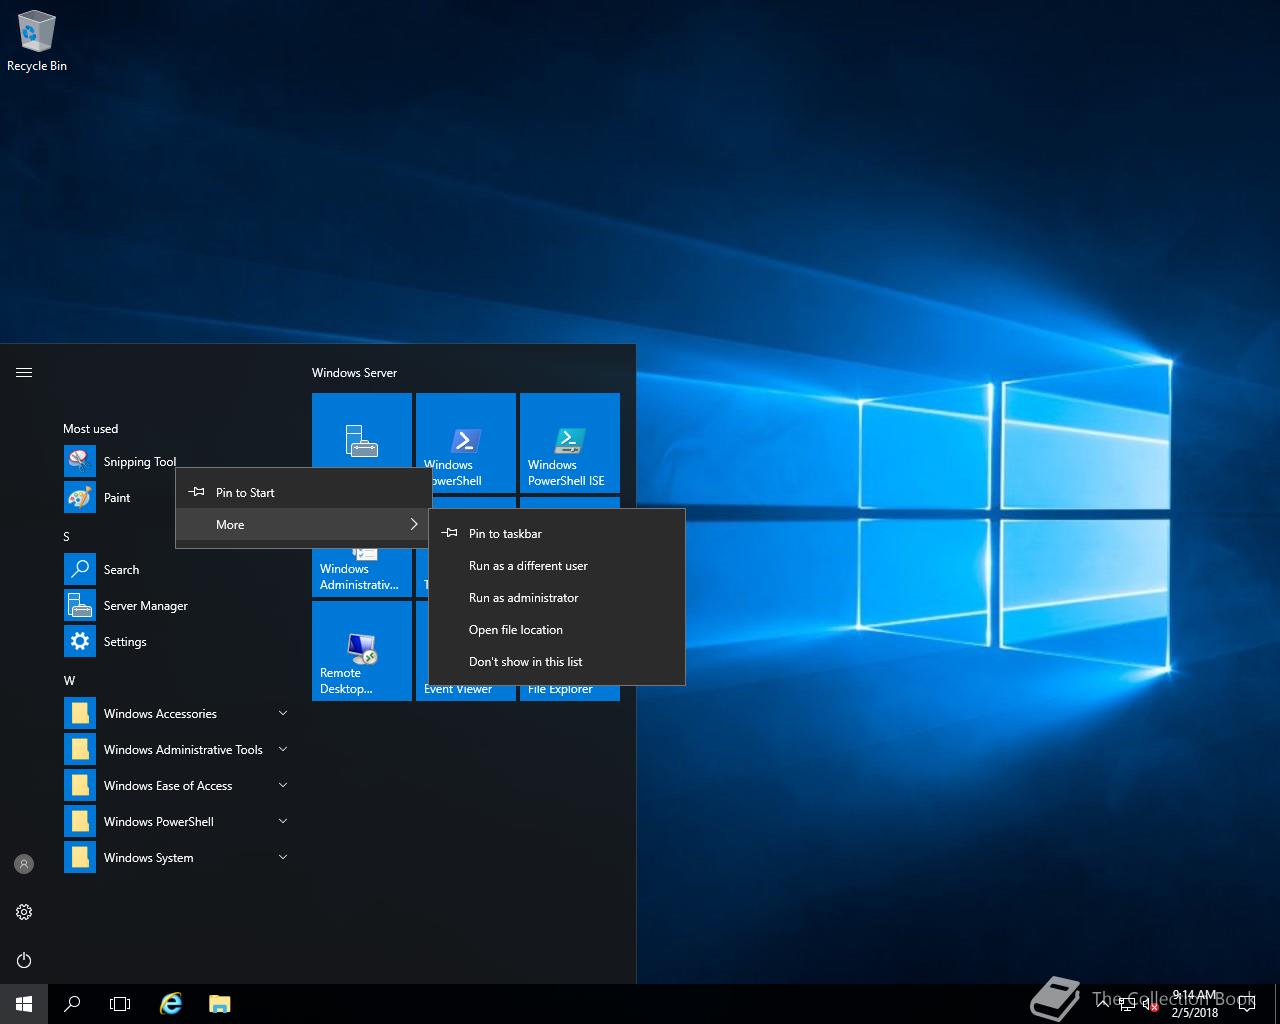This screenshot has width=1280, height=1024.
Task: Click the S letter heading
Action: 67,536
